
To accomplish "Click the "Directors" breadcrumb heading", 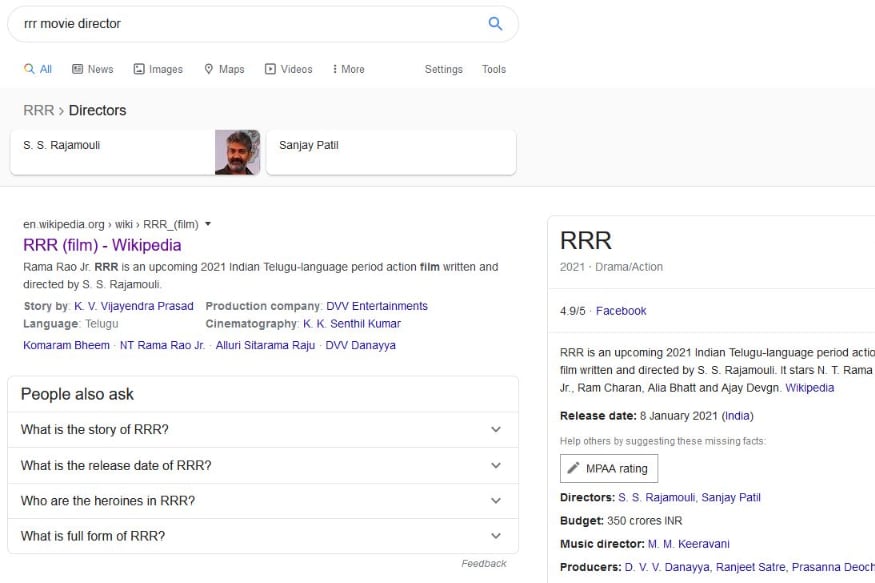I will tap(98, 110).
